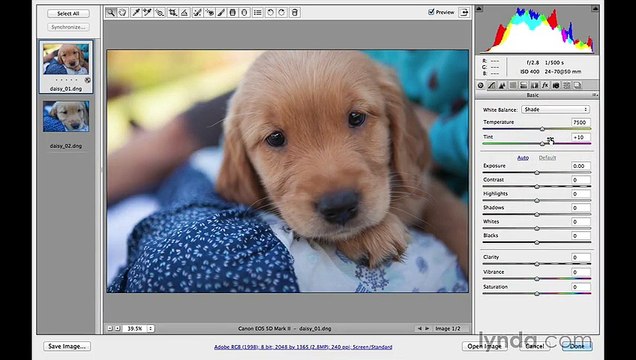Switch to the Lens Corrections tab
Viewport: 636px width, 360px height.
534,85
